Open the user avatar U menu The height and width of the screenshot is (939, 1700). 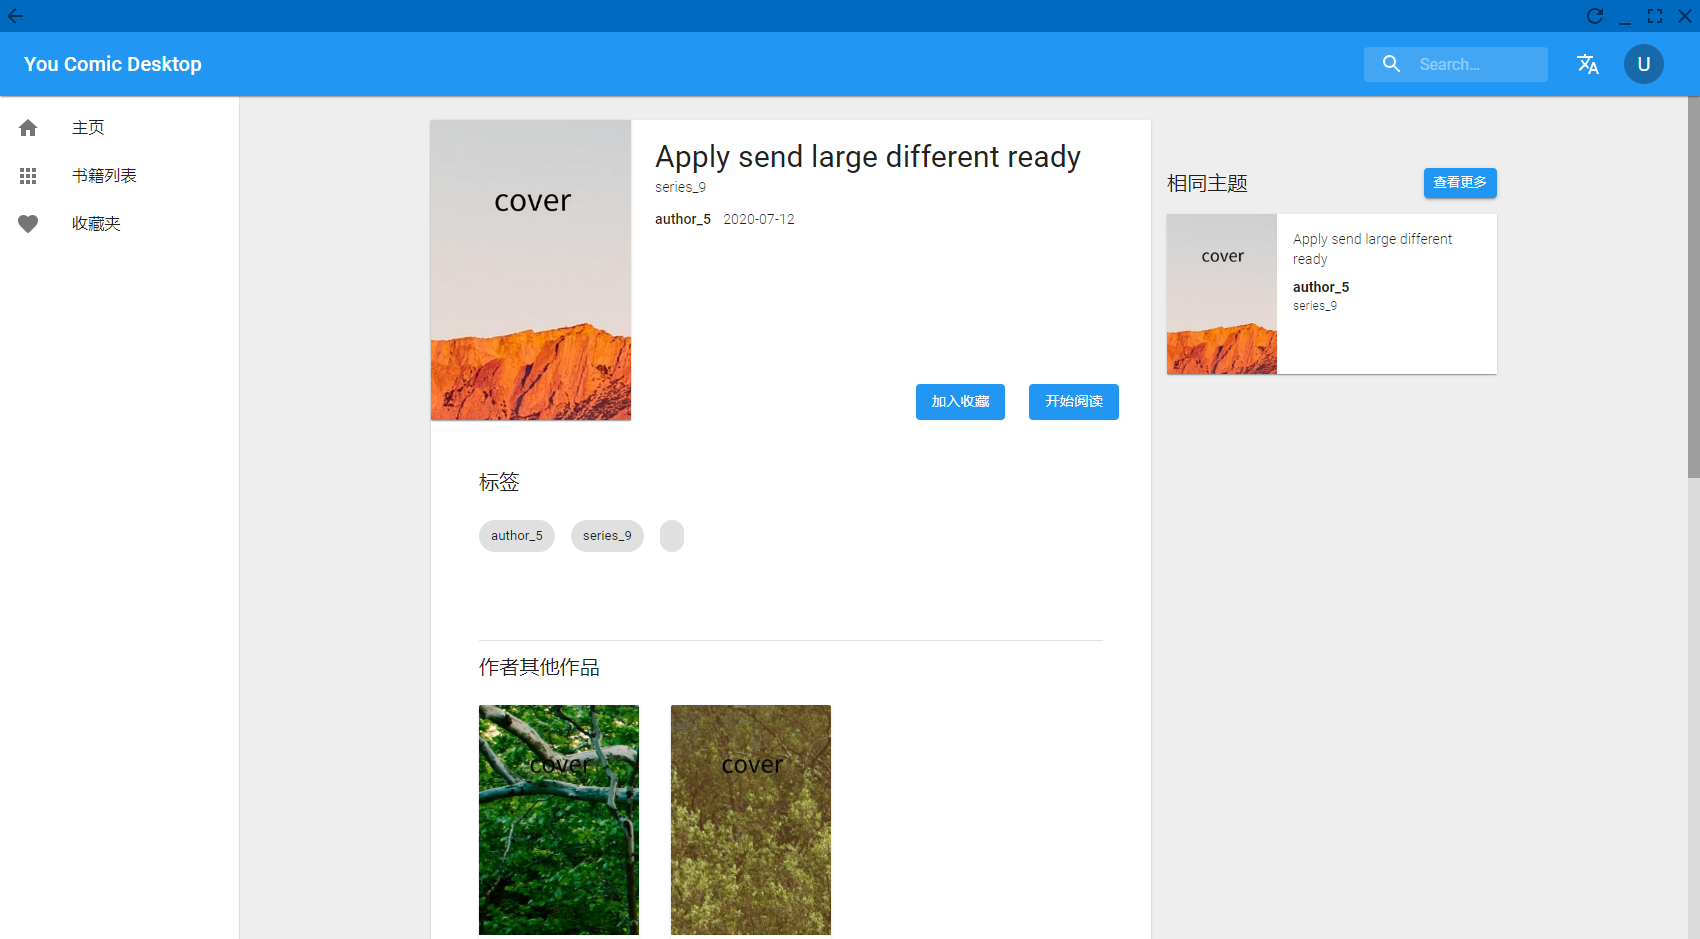point(1644,64)
